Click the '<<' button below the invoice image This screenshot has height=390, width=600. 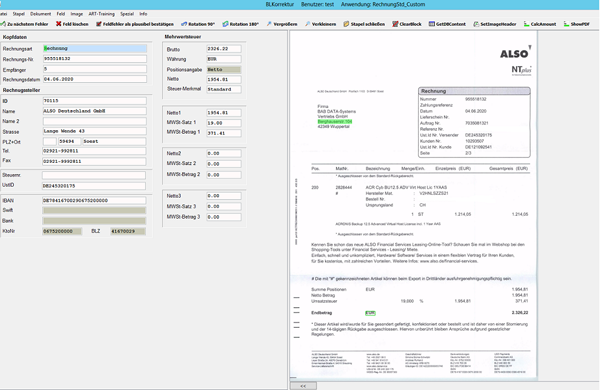click(x=303, y=386)
